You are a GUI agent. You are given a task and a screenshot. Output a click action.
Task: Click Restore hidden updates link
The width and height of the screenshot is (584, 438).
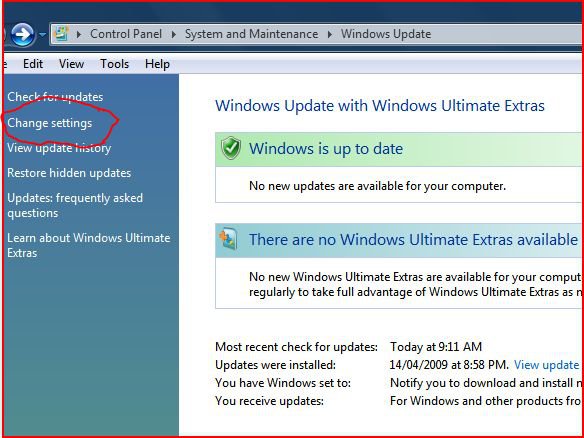tap(69, 173)
